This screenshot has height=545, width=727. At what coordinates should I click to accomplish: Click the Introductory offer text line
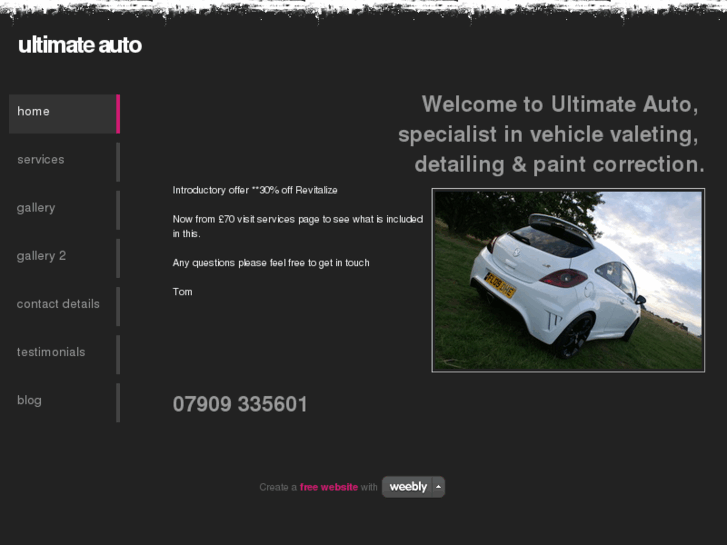point(255,190)
